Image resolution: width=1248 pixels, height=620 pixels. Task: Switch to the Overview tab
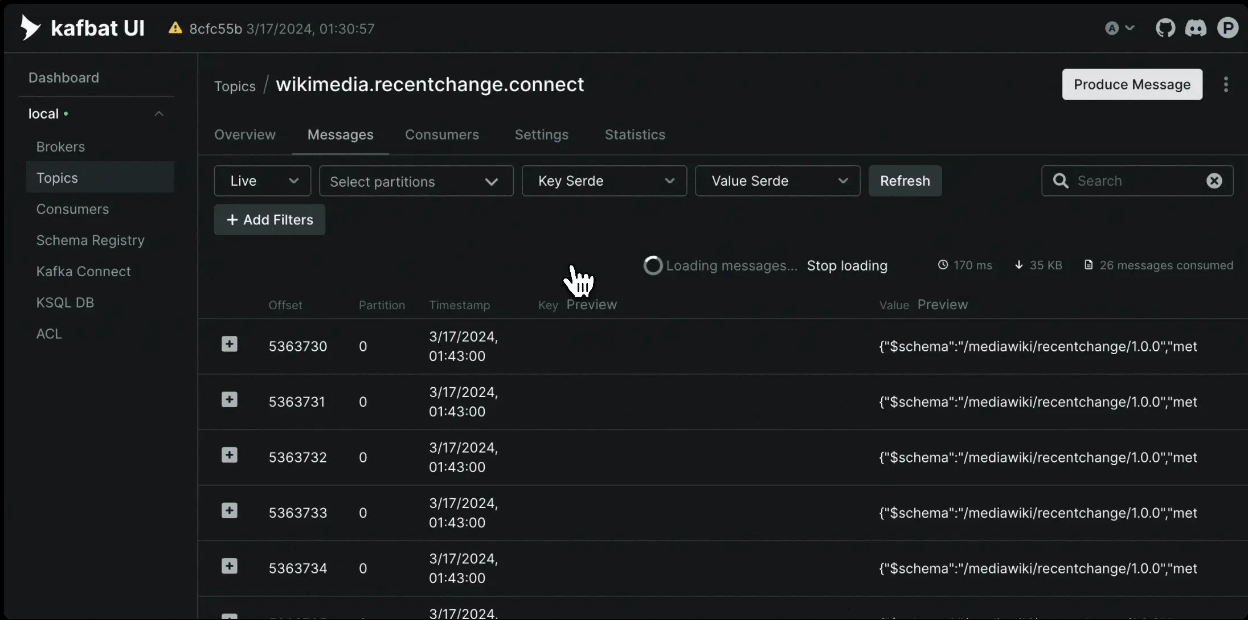245,134
